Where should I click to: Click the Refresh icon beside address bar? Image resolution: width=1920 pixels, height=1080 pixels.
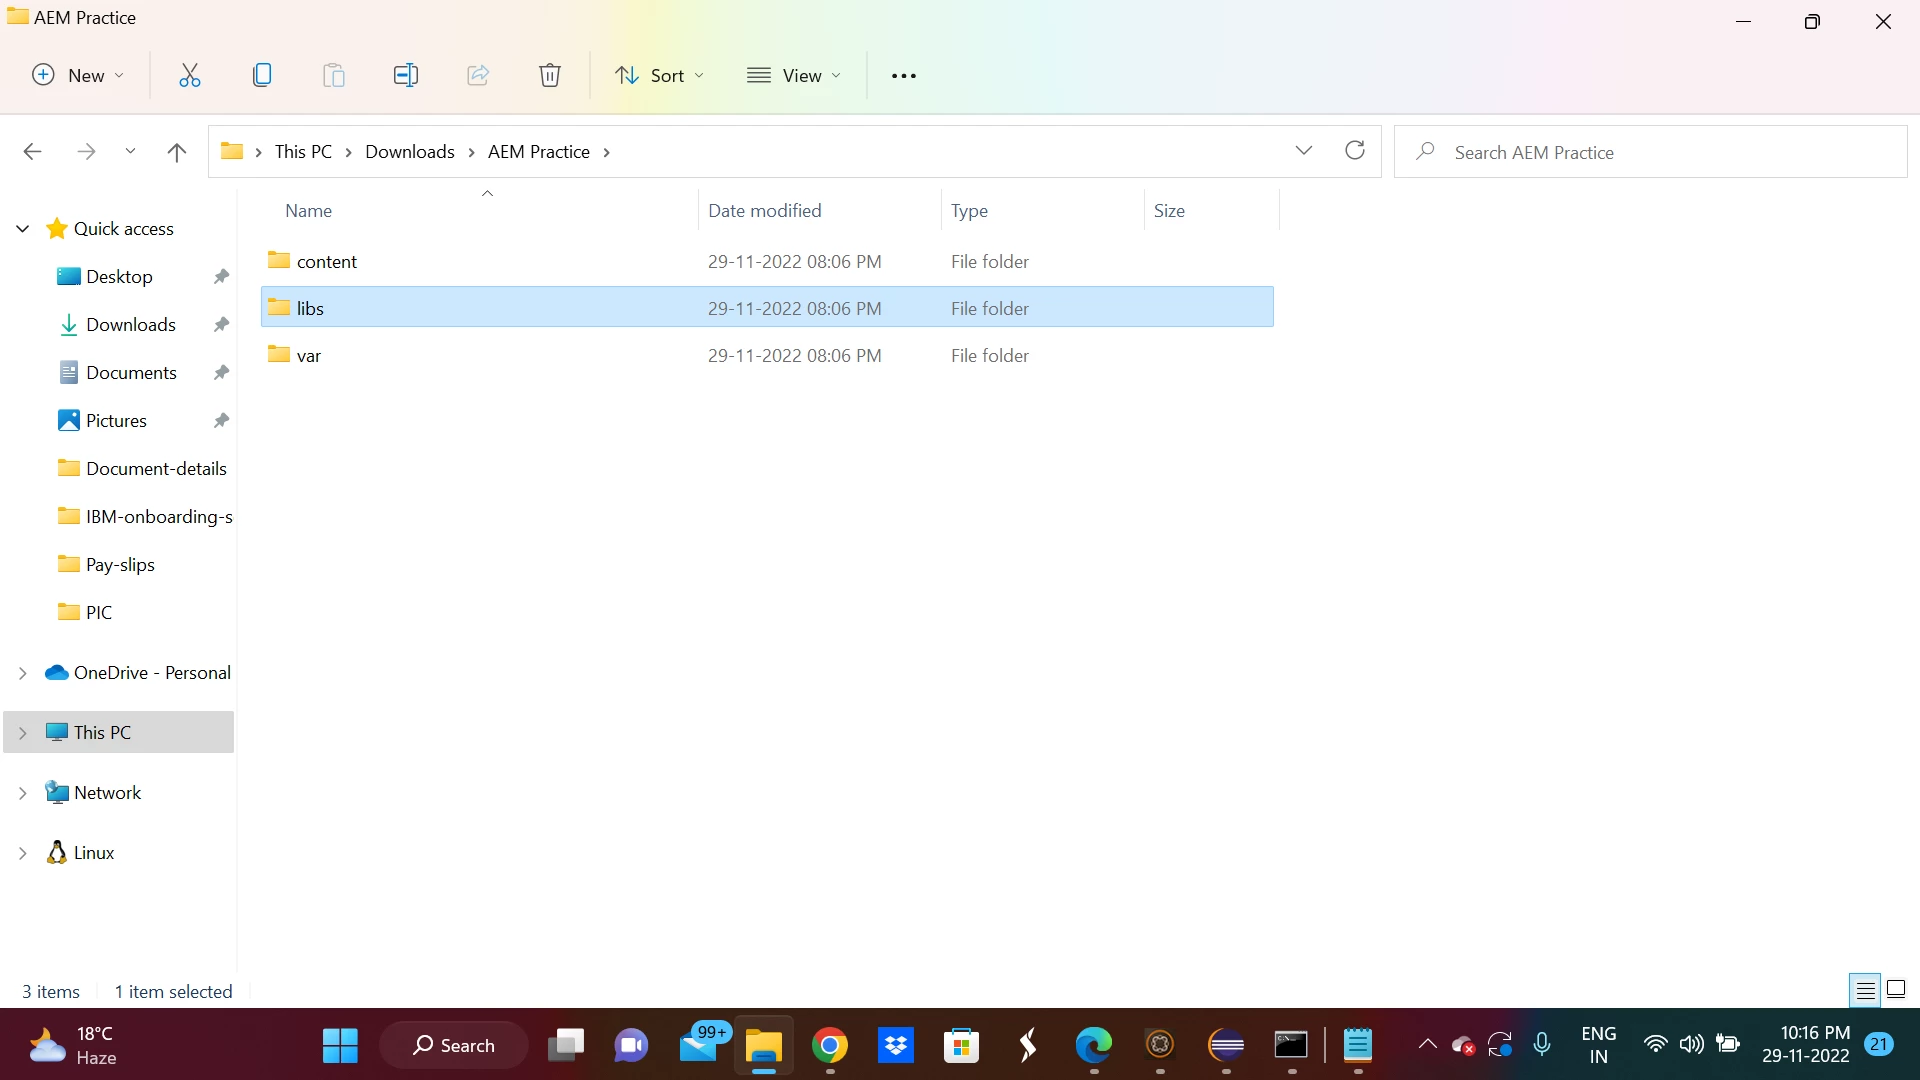pyautogui.click(x=1355, y=151)
